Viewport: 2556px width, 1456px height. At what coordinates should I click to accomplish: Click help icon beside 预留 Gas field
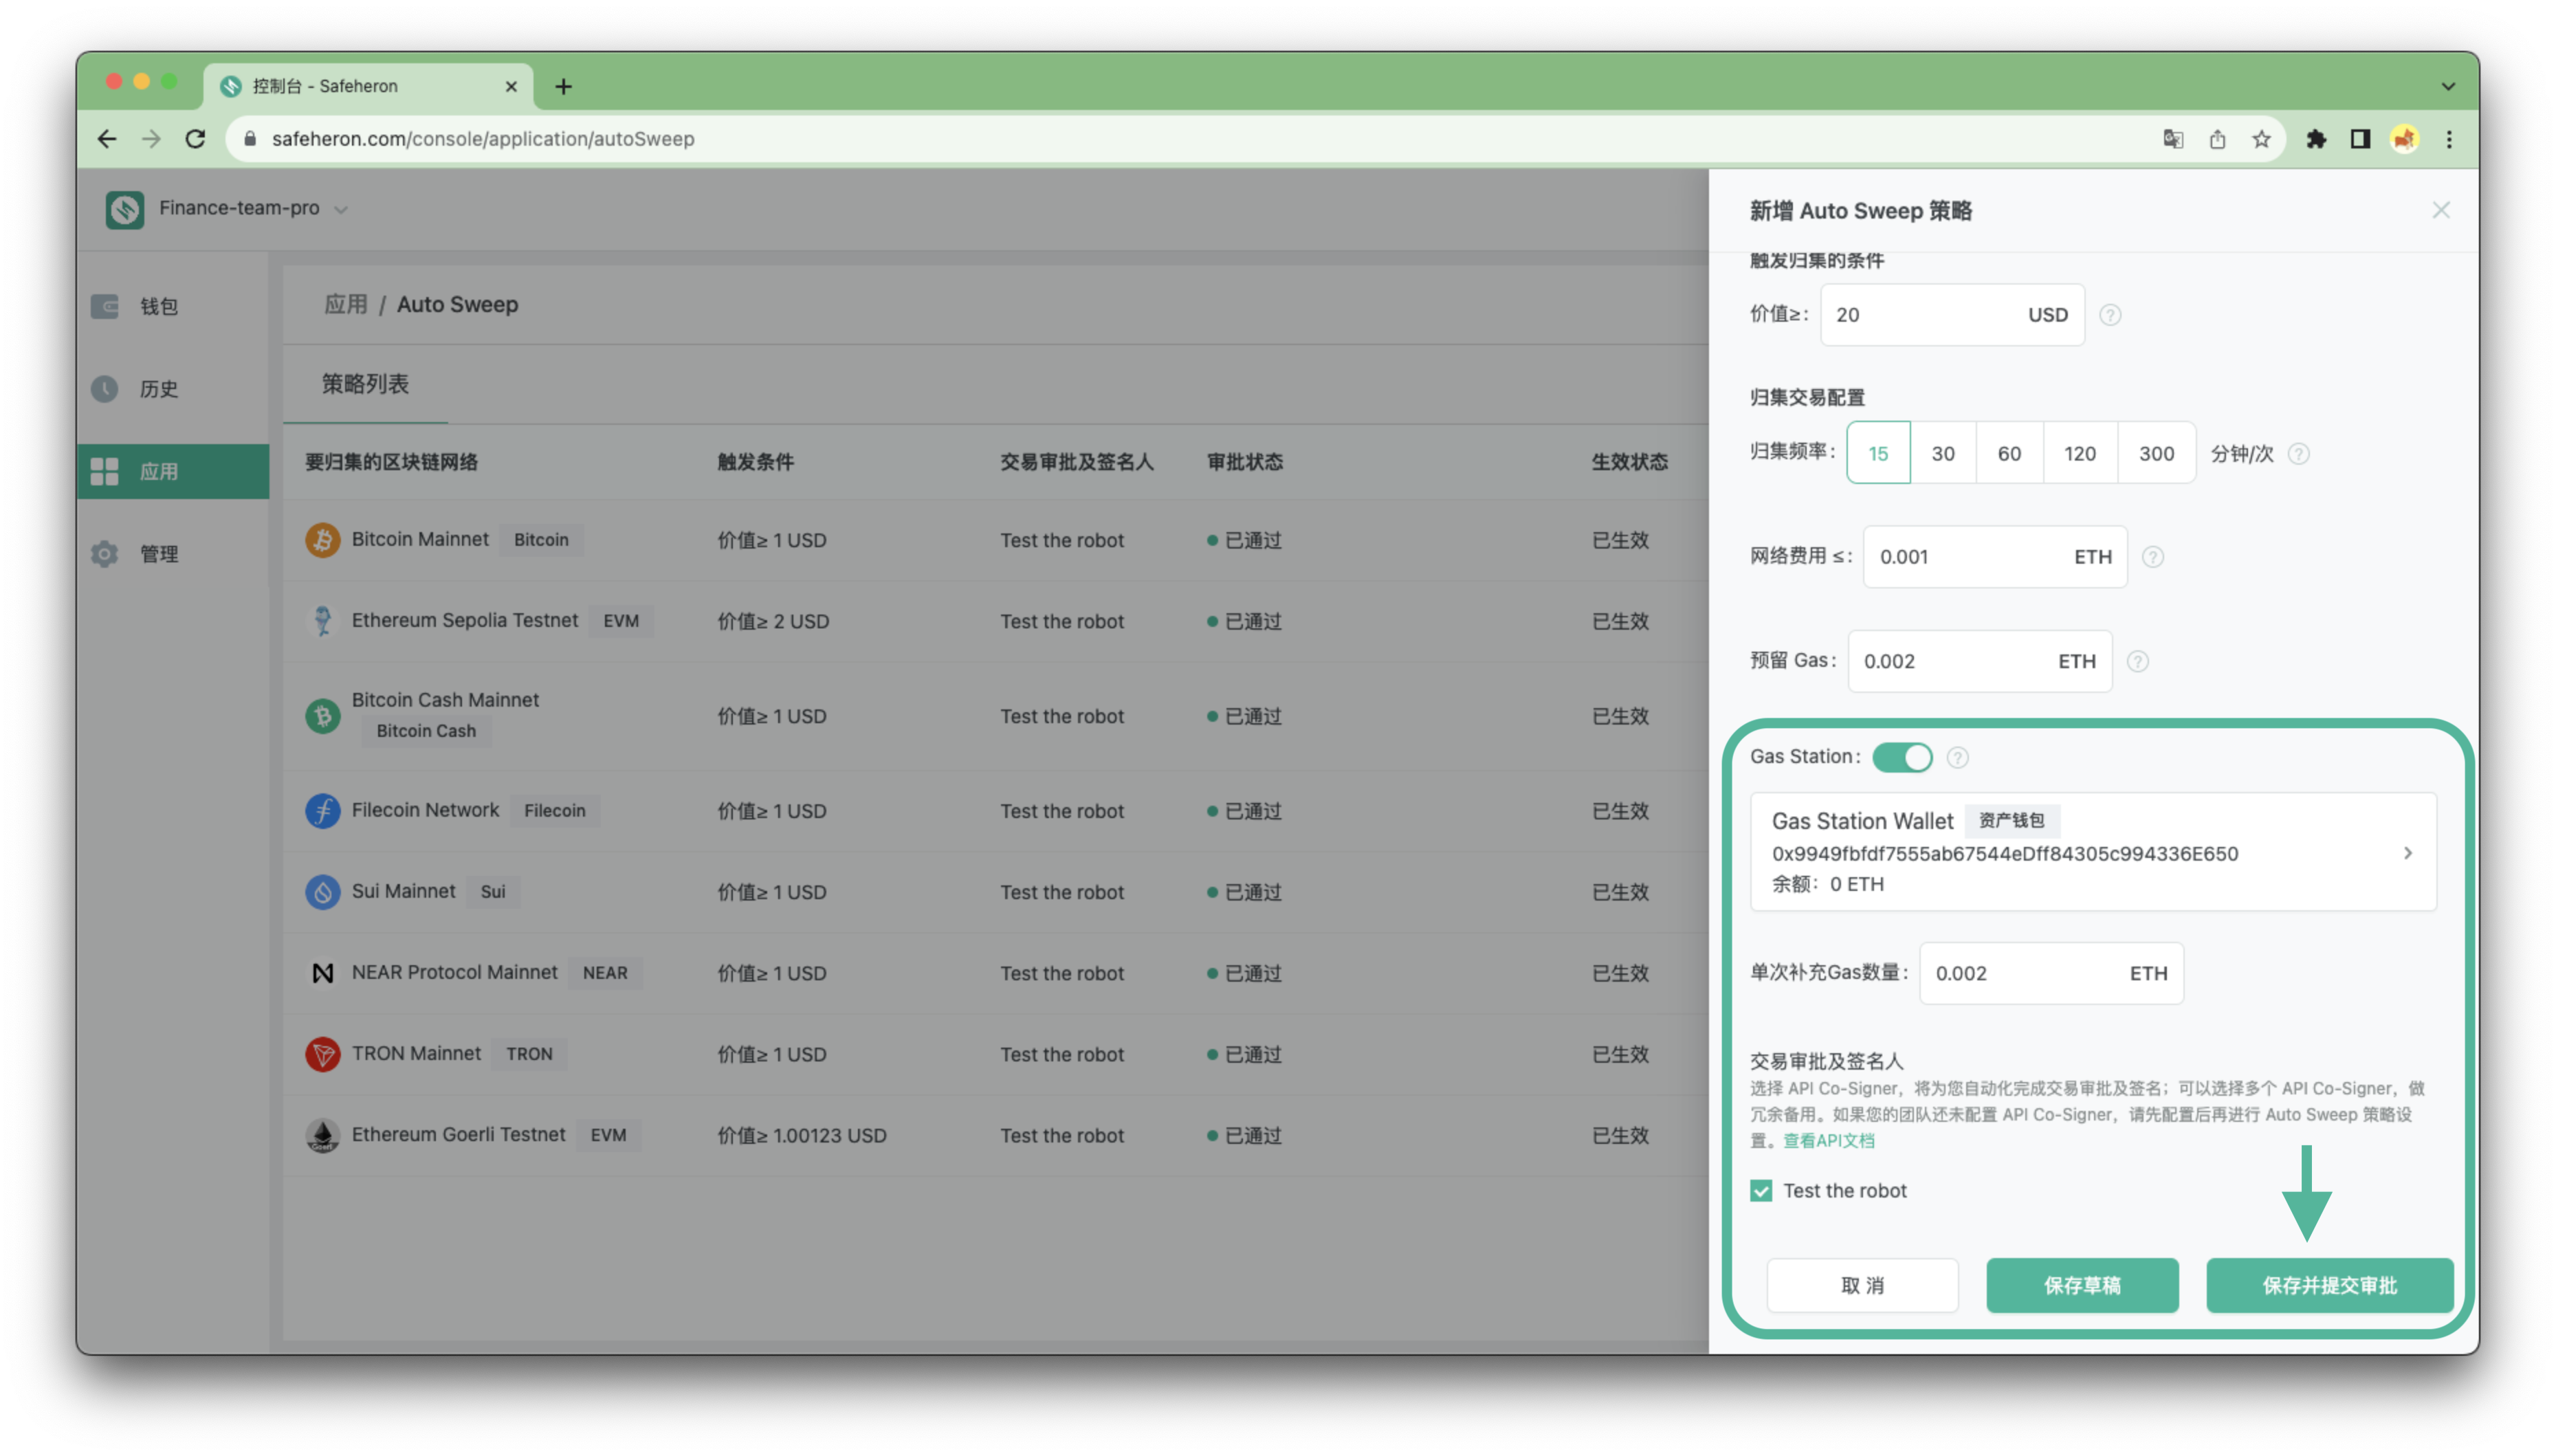[x=2137, y=662]
